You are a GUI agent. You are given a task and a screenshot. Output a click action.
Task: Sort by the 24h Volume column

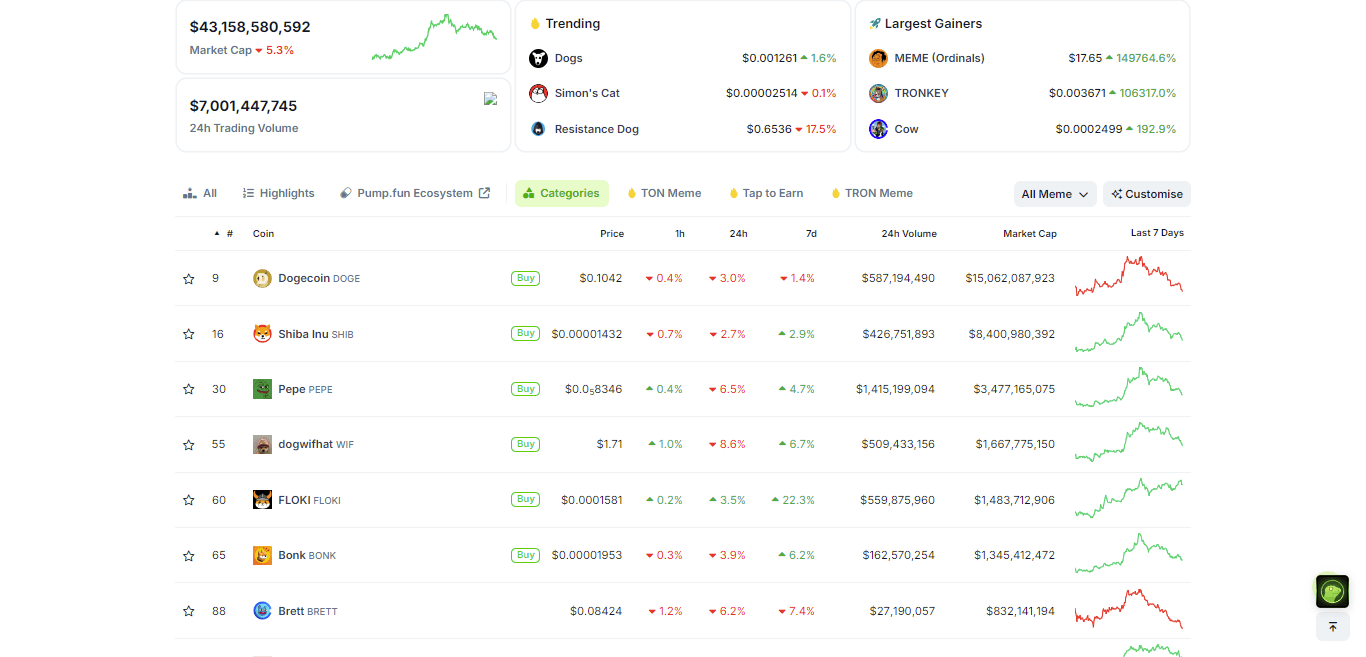[909, 234]
